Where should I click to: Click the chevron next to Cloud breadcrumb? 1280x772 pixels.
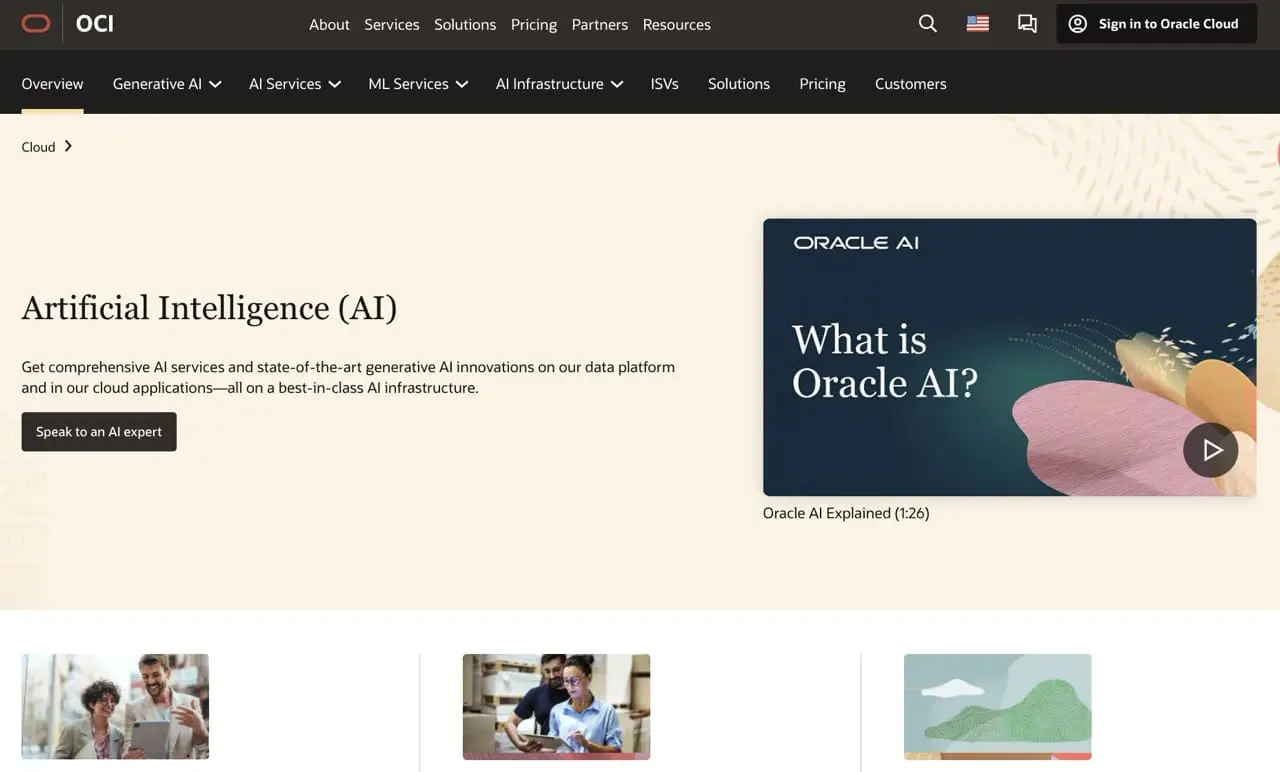tap(70, 146)
